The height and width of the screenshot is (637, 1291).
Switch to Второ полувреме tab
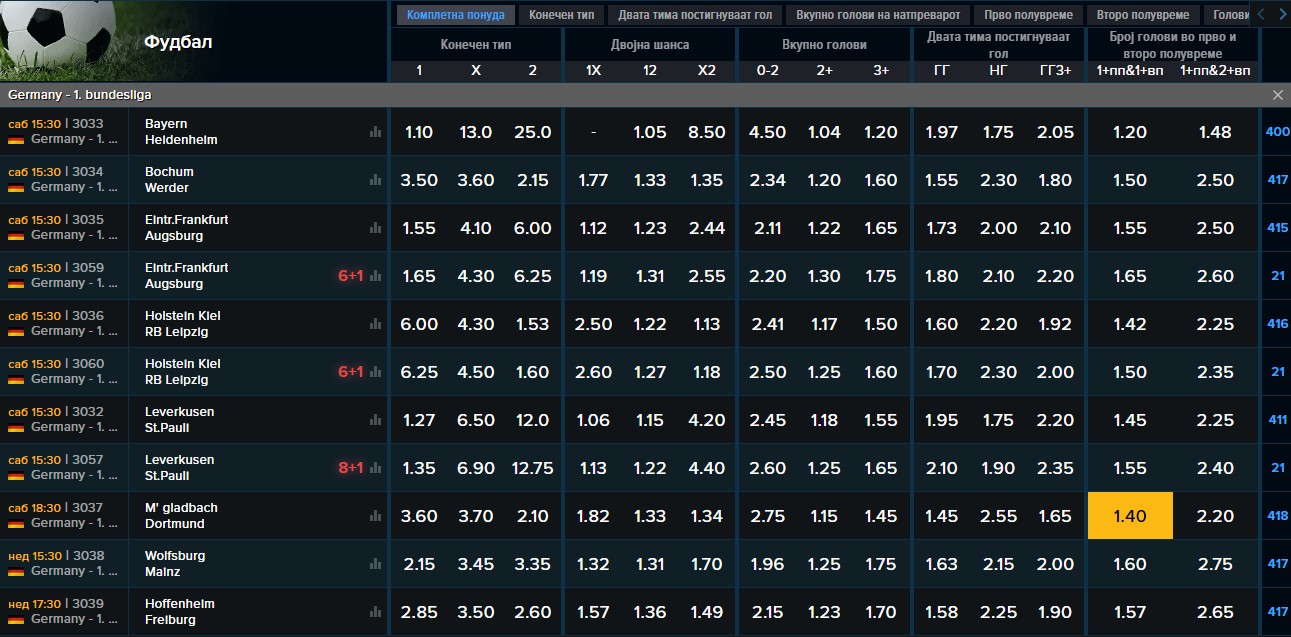click(1143, 15)
